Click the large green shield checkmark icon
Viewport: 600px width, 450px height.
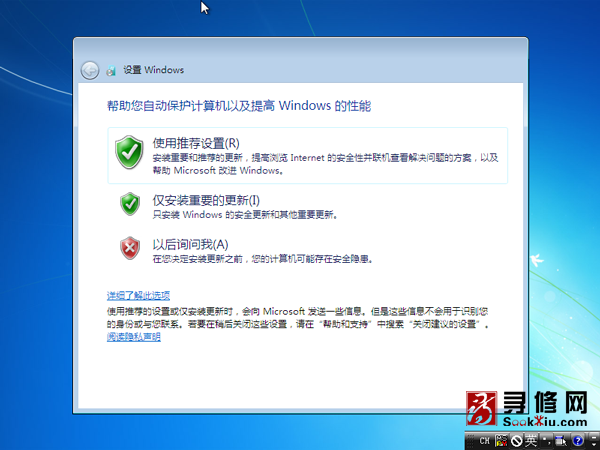coord(129,152)
